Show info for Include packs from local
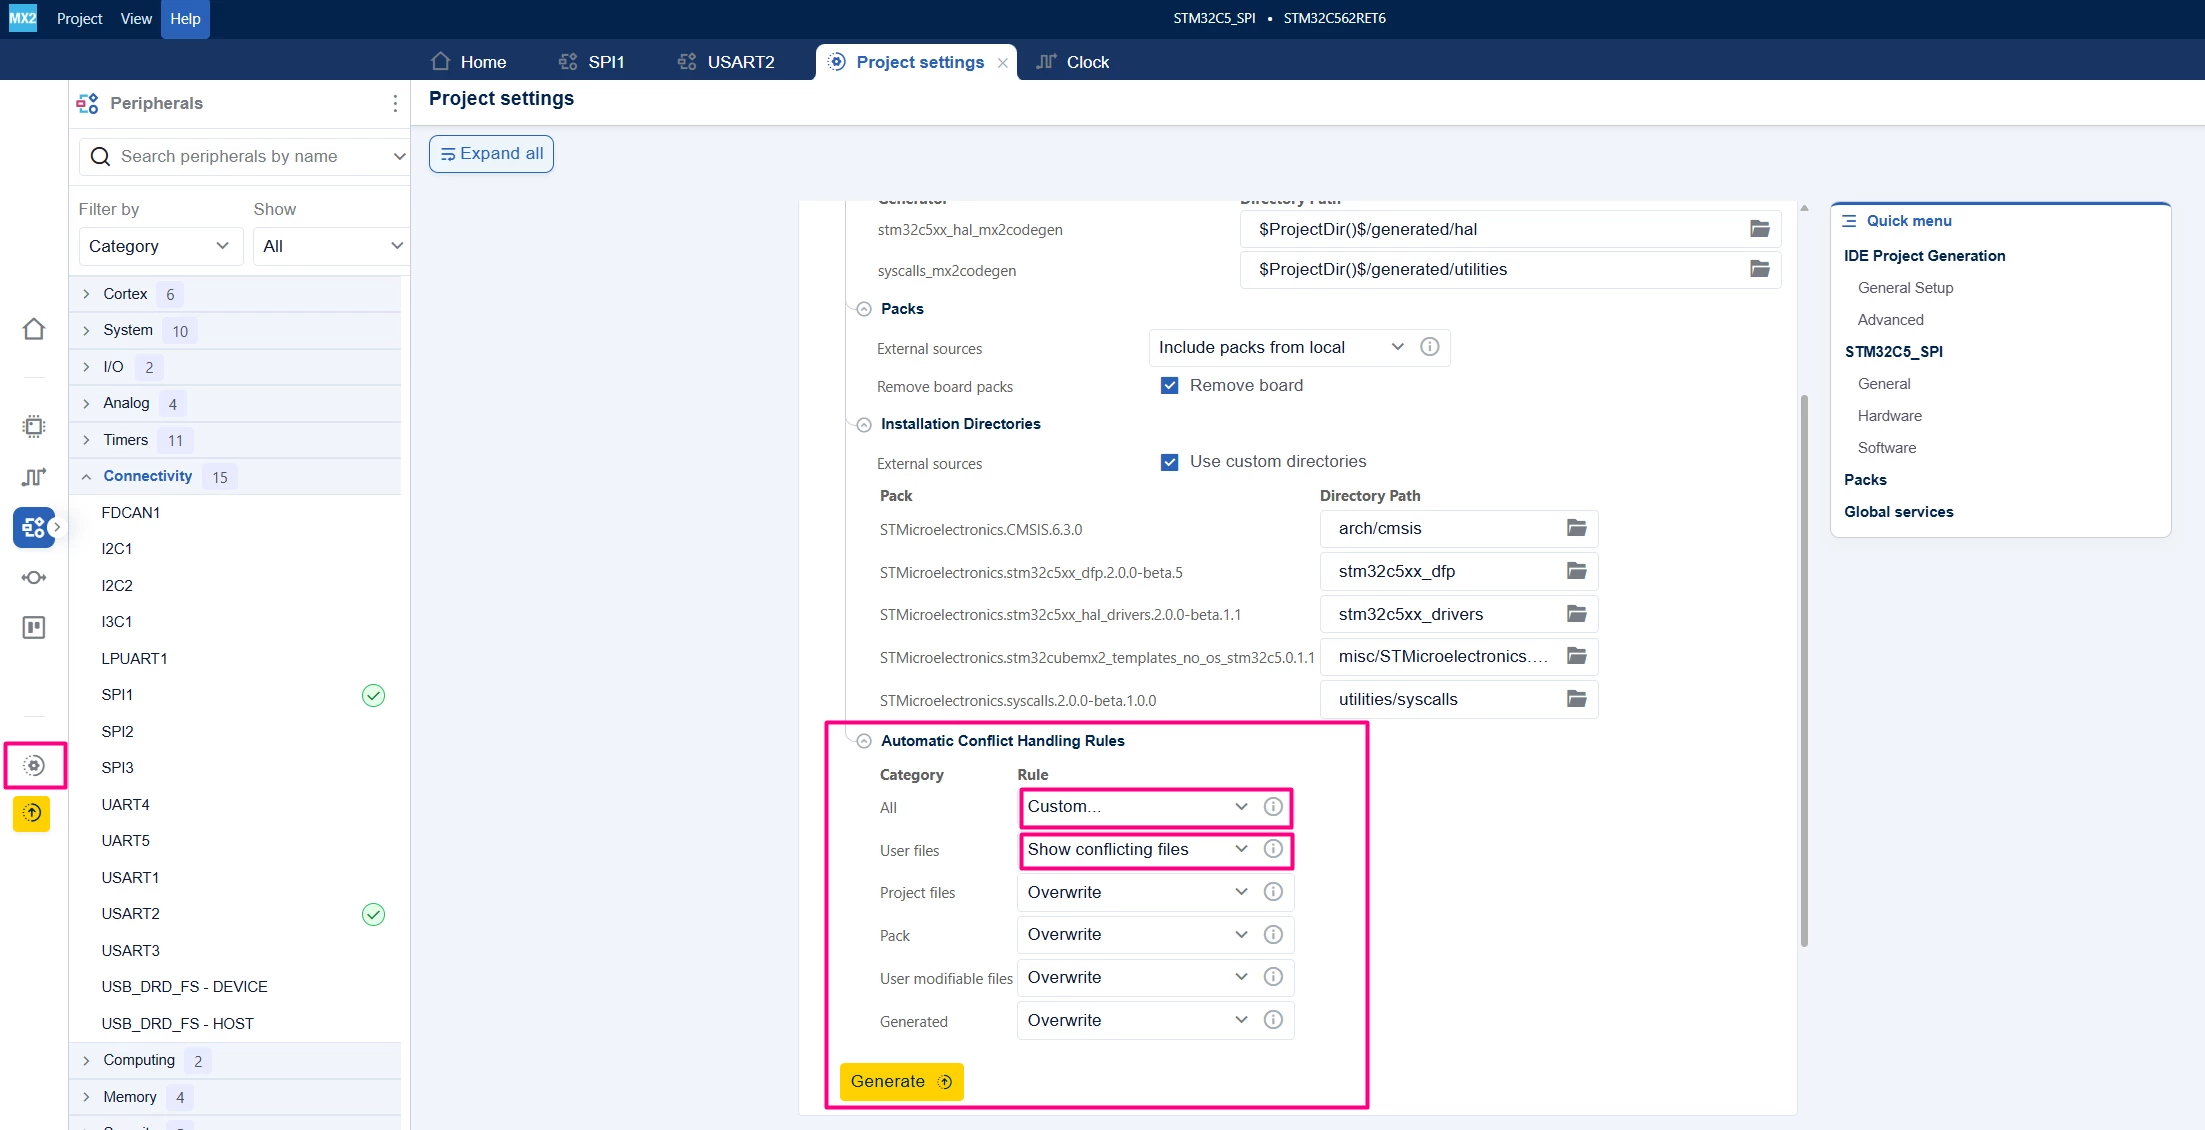 point(1430,347)
